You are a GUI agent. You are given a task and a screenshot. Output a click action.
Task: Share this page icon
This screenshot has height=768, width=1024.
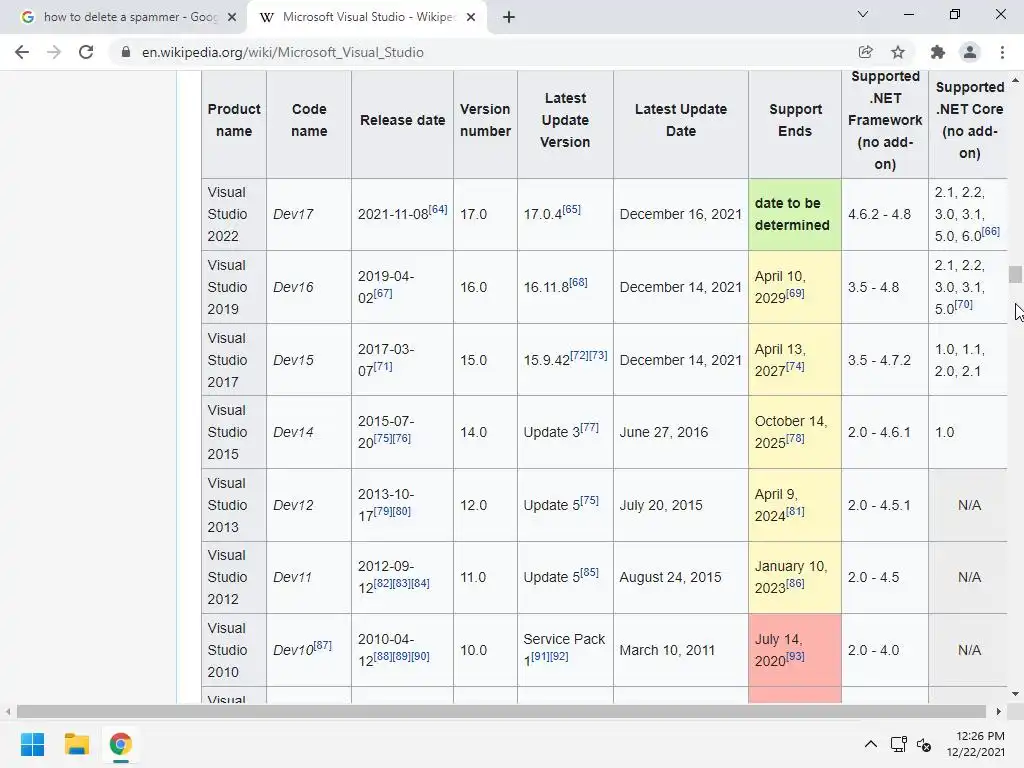tap(865, 52)
